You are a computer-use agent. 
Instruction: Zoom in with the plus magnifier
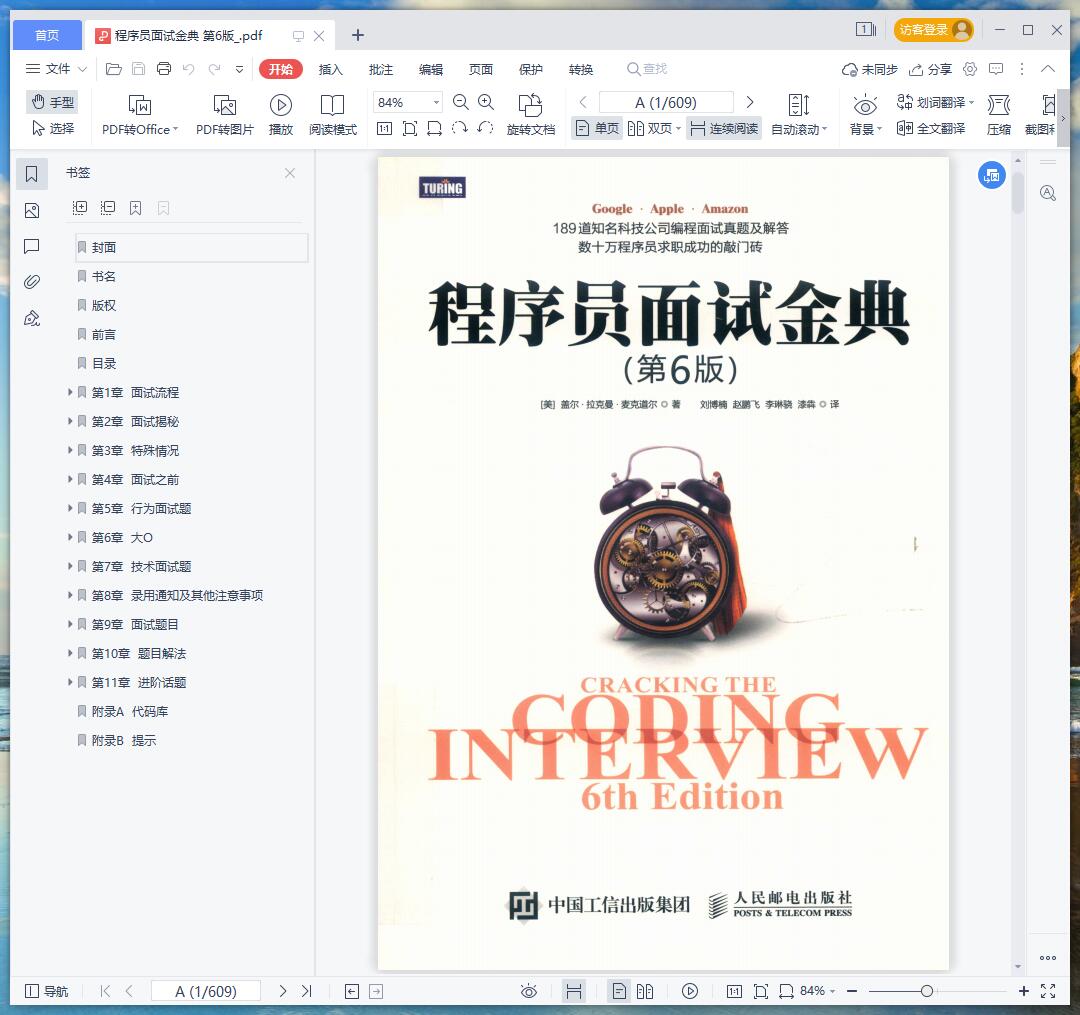pos(486,102)
